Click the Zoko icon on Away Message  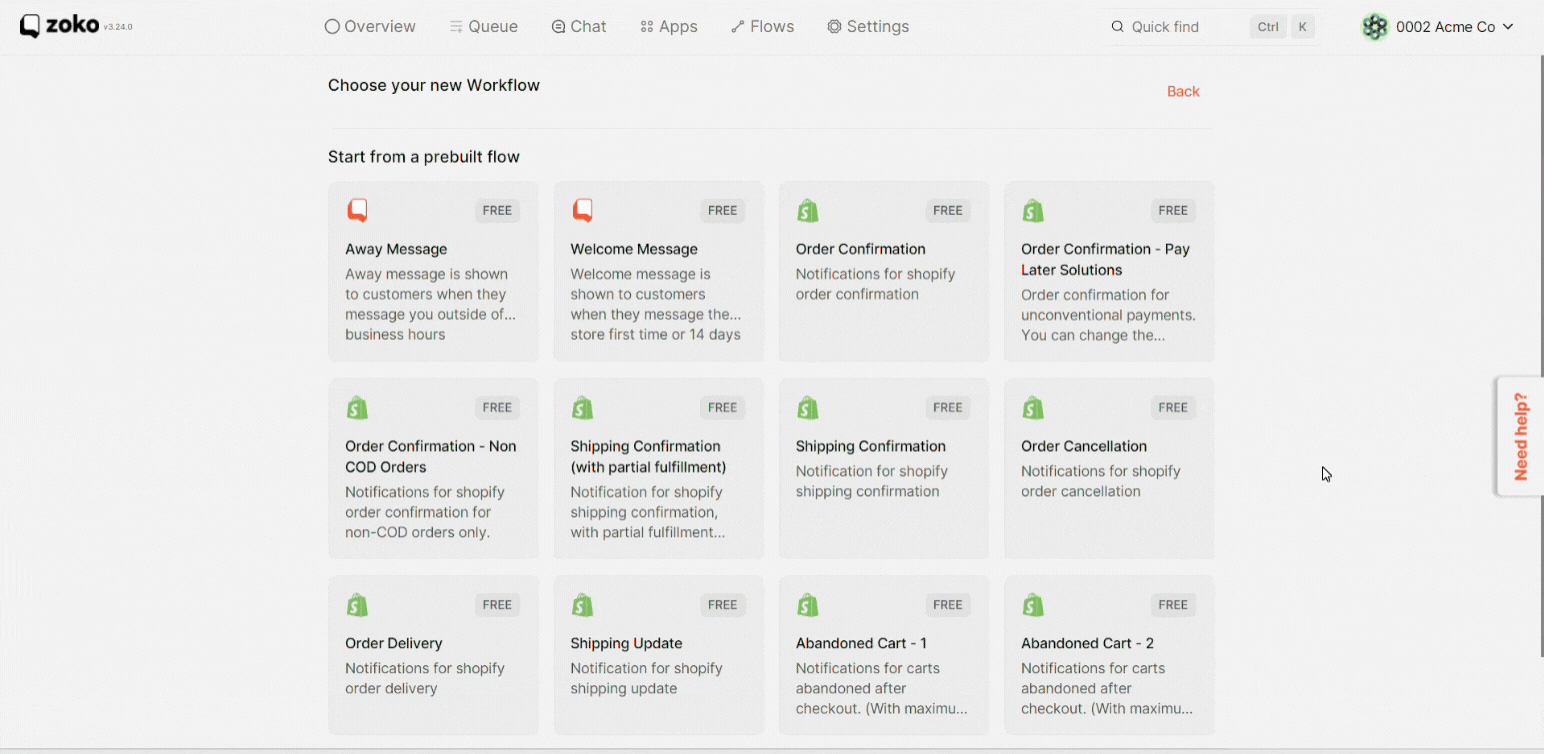357,210
